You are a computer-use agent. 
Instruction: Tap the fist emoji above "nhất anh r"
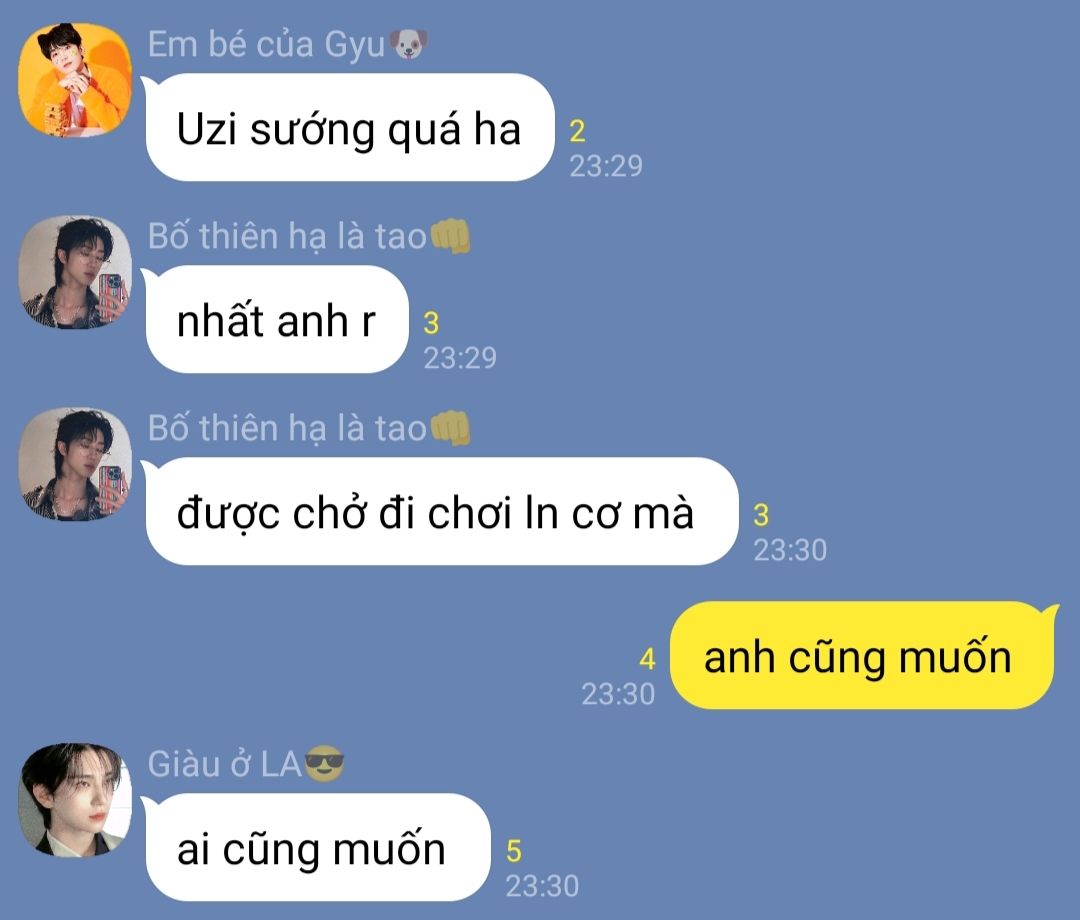click(x=450, y=236)
